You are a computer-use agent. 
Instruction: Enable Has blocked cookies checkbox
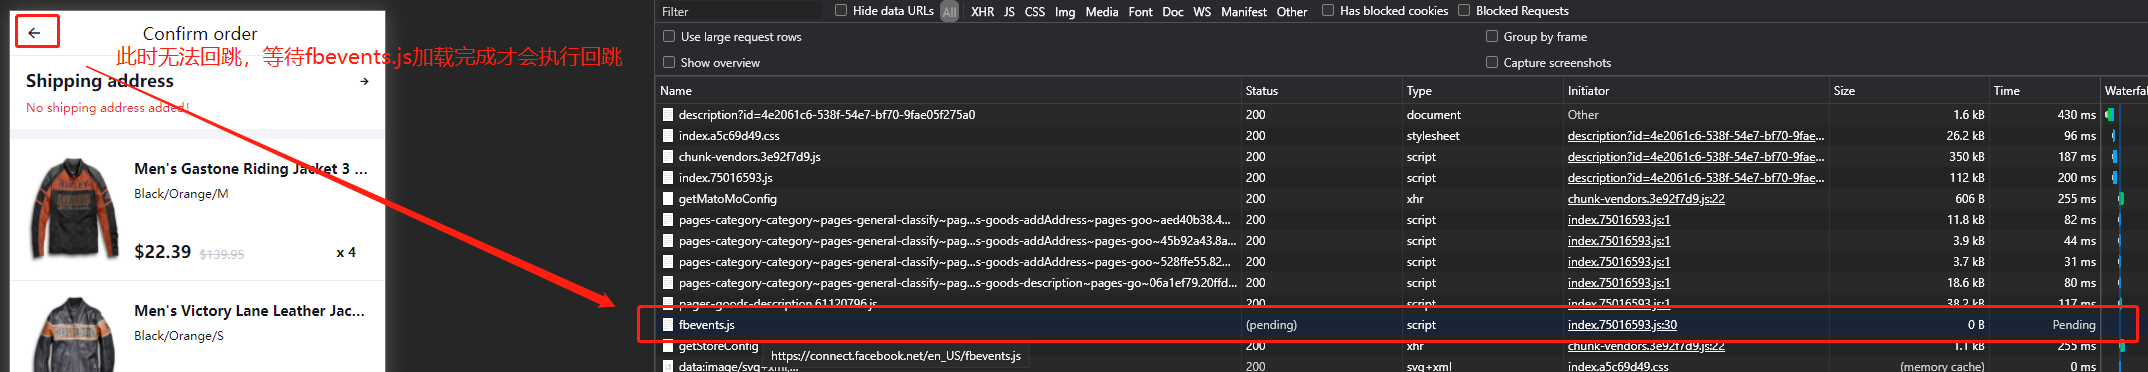pos(1328,10)
